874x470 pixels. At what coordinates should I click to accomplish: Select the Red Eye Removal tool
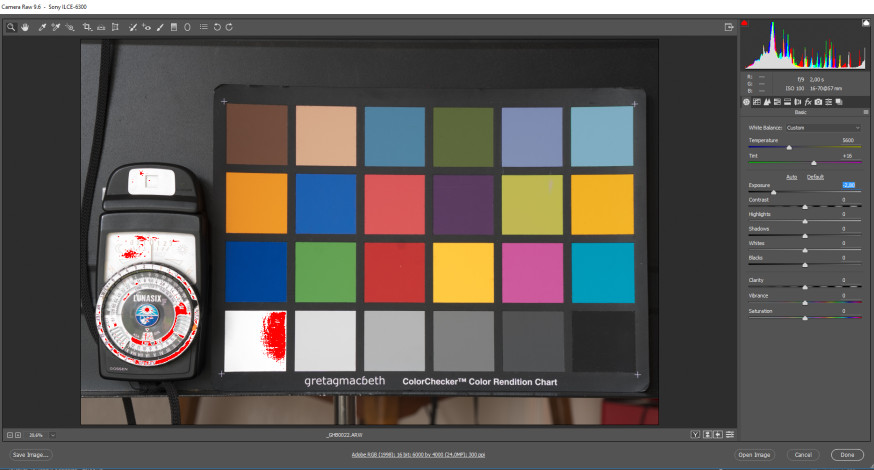tap(147, 27)
